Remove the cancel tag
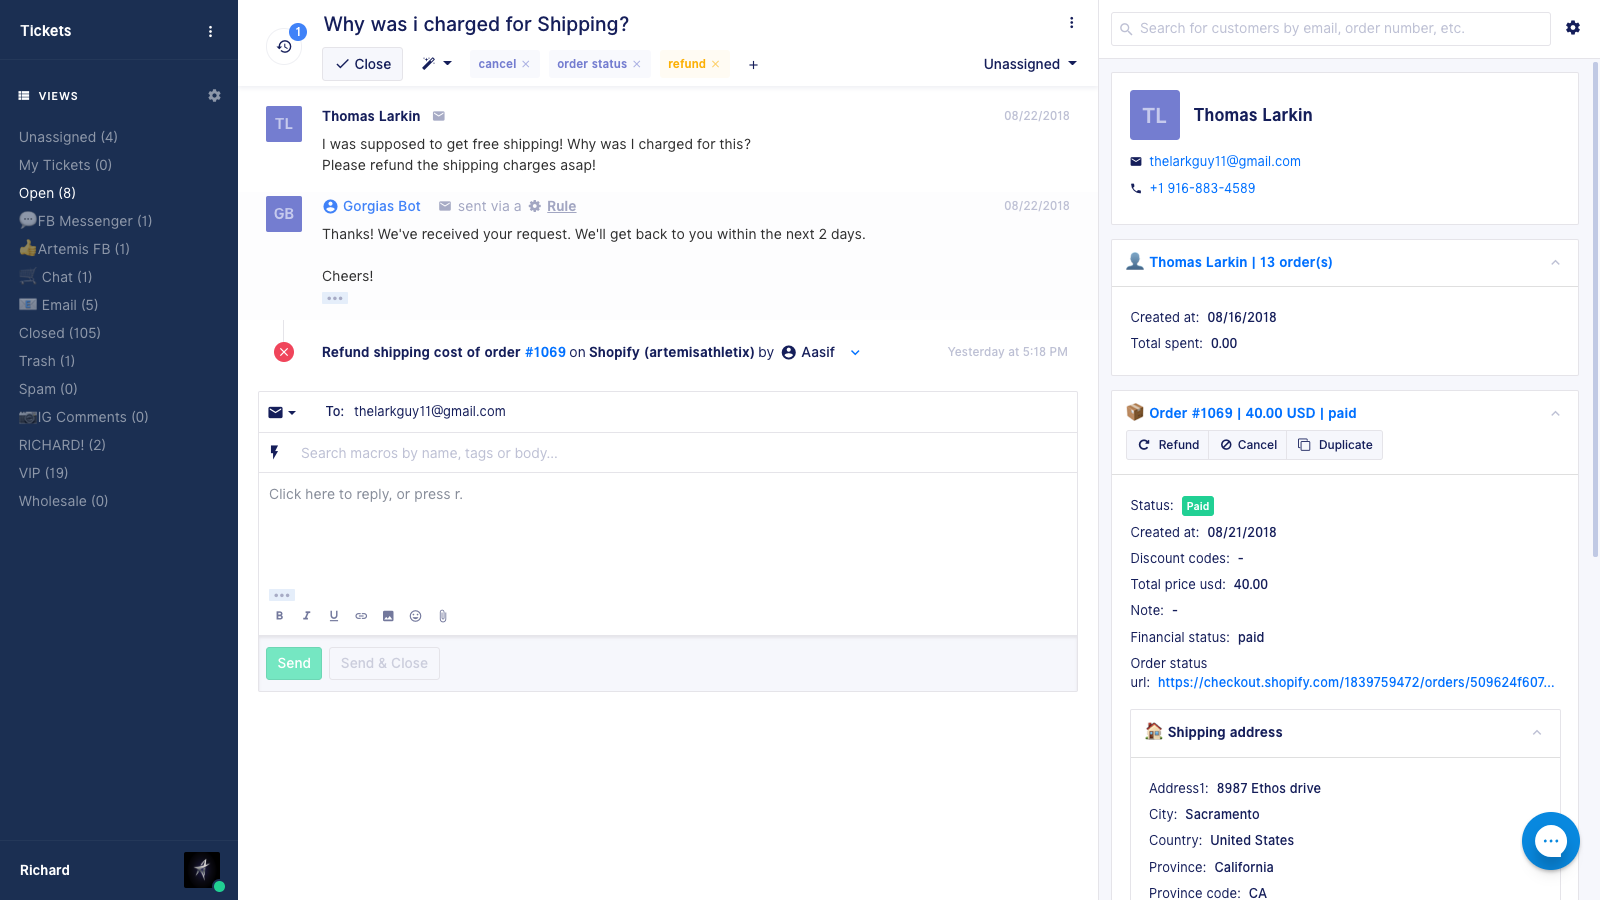The height and width of the screenshot is (900, 1600). [x=526, y=64]
